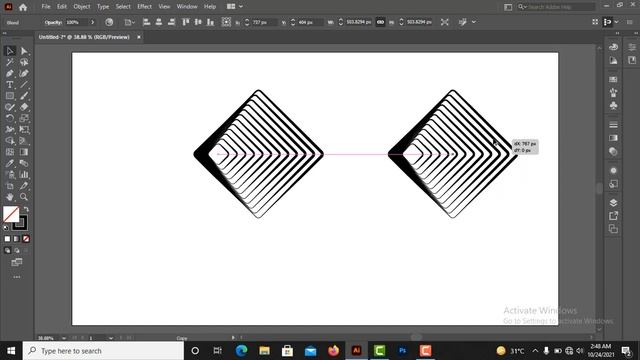Image resolution: width=640 pixels, height=360 pixels.
Task: Enable Draw Normal mode
Action: point(7,250)
